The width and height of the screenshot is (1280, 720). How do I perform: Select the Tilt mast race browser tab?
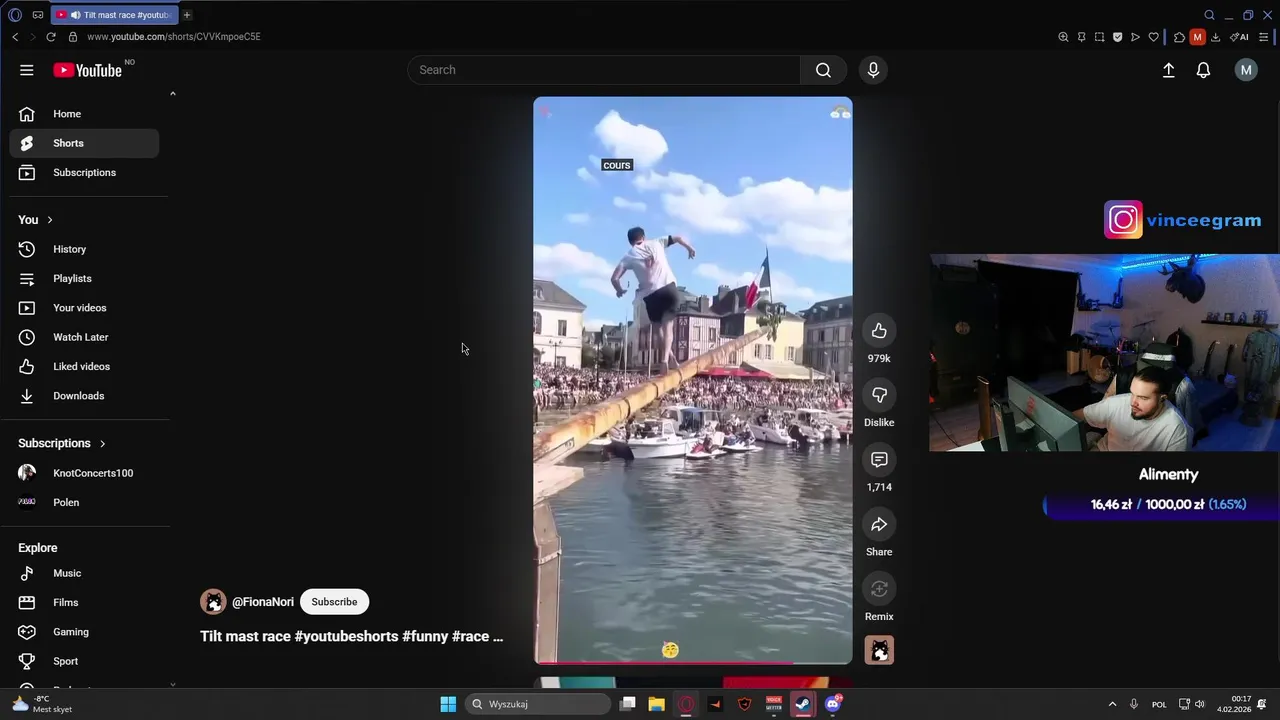(114, 15)
